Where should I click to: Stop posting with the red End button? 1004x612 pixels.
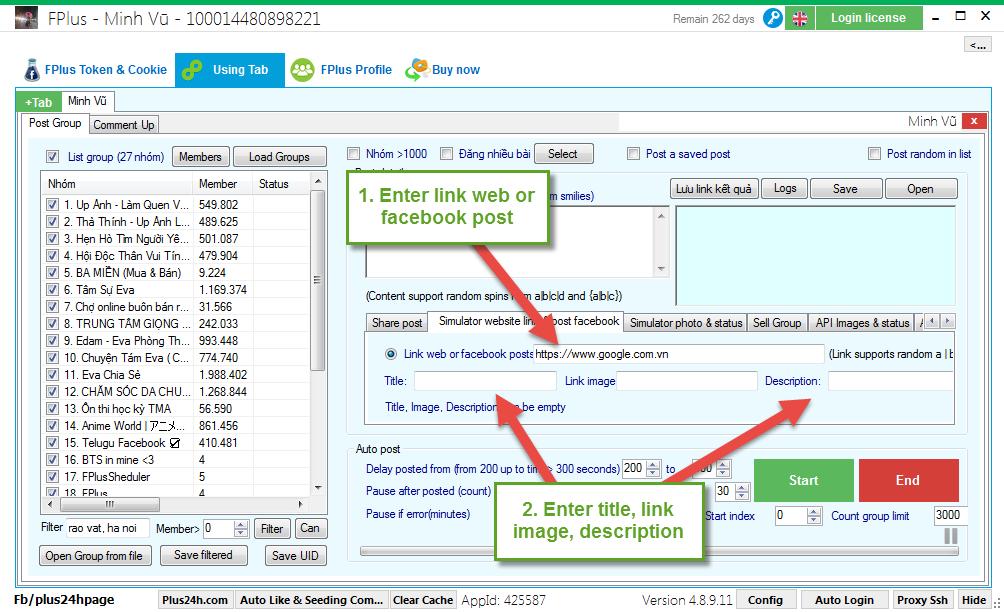click(x=909, y=480)
